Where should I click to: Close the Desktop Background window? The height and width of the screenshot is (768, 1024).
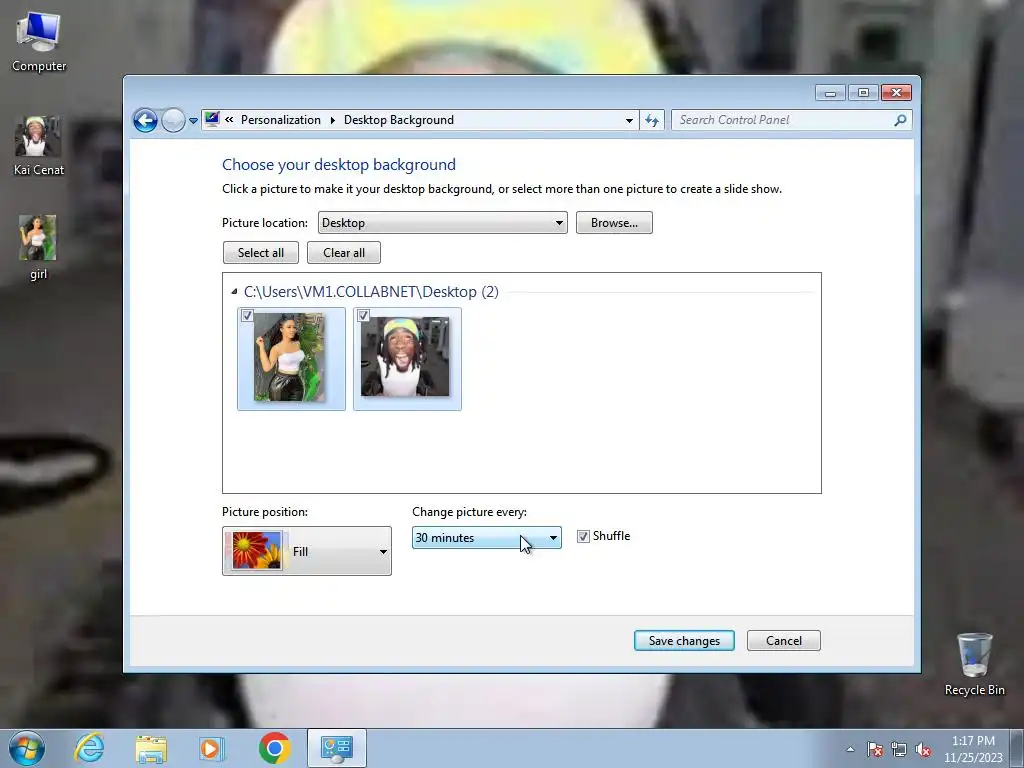(x=896, y=93)
